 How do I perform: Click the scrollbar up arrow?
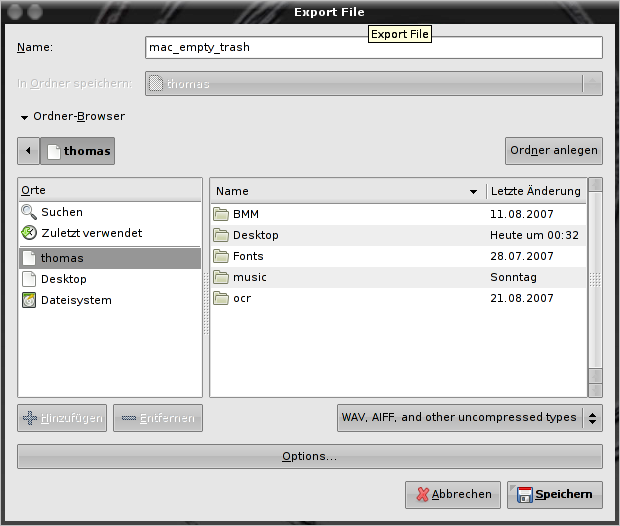pyautogui.click(x=595, y=185)
